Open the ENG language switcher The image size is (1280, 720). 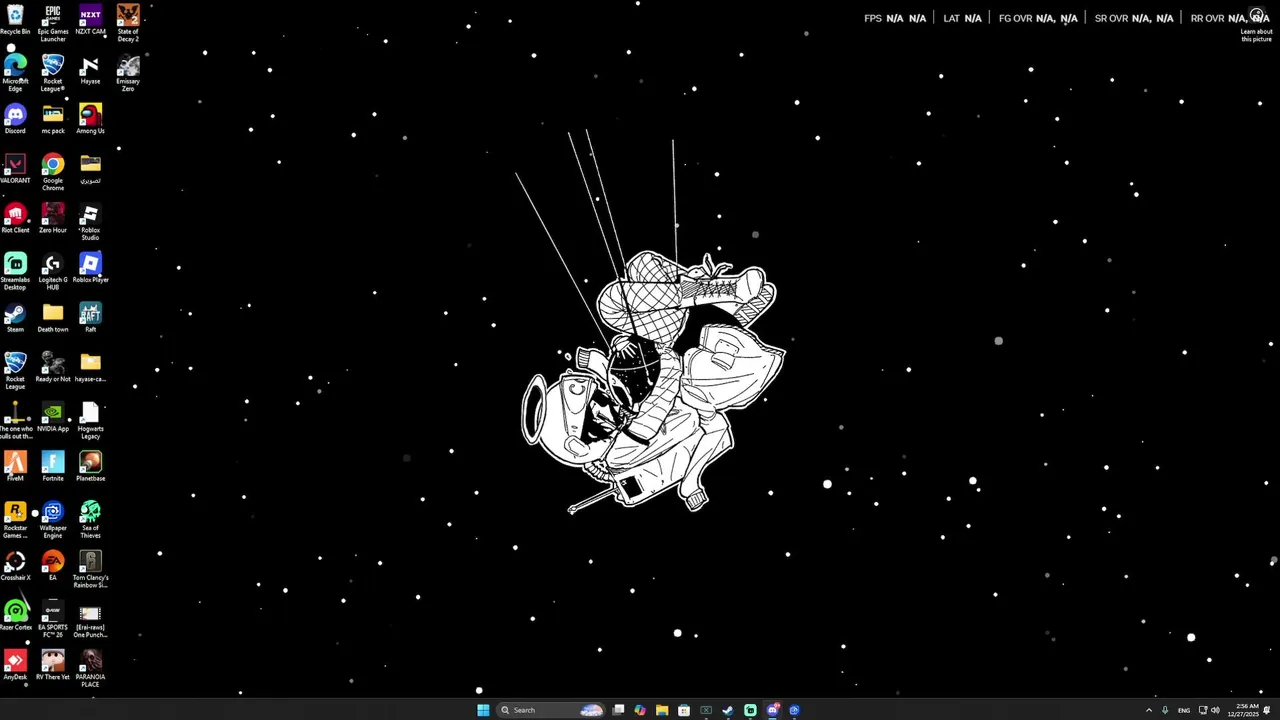[1184, 710]
